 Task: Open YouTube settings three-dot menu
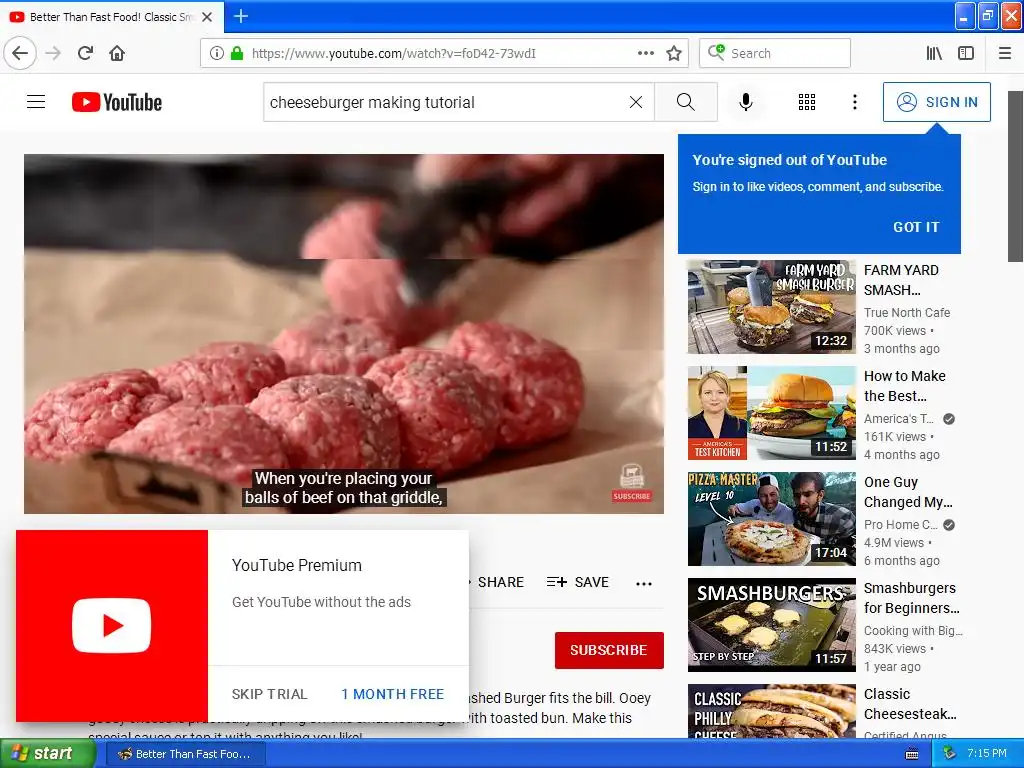pyautogui.click(x=854, y=102)
